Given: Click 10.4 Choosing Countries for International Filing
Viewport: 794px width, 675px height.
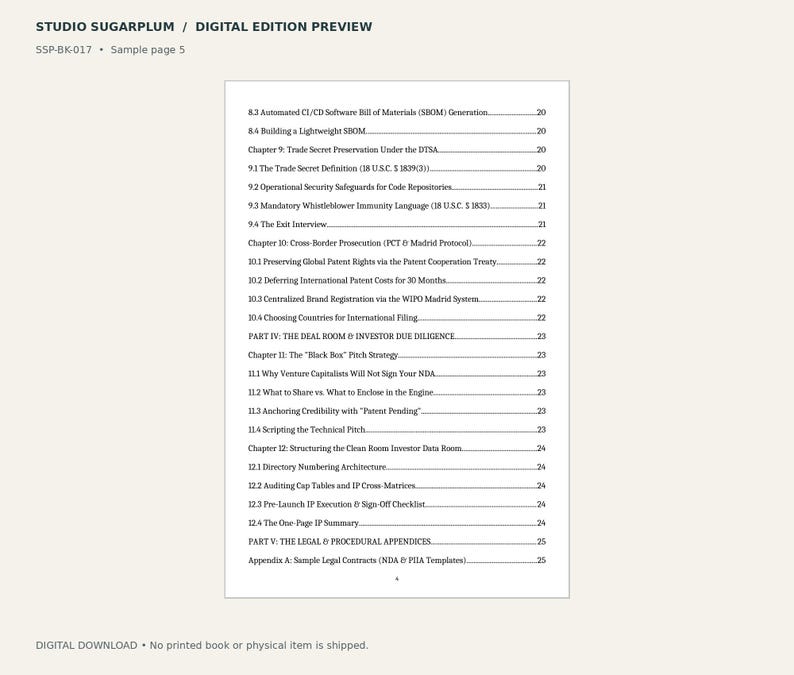Looking at the screenshot, I should point(397,318).
